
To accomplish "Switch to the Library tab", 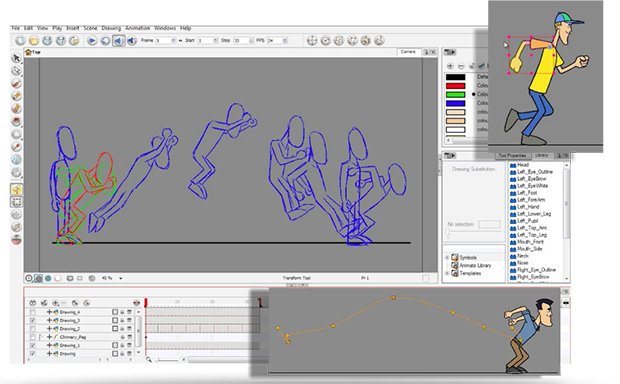I will click(x=541, y=155).
